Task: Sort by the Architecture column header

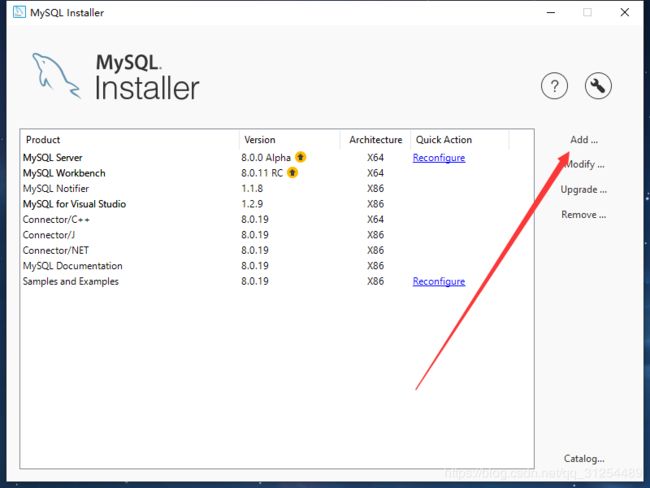Action: [375, 140]
